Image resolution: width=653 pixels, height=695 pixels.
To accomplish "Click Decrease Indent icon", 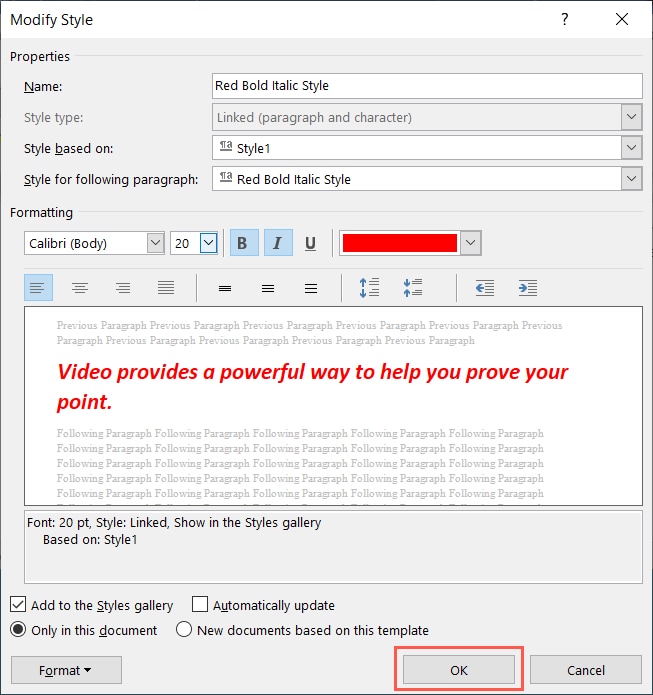I will tap(485, 288).
